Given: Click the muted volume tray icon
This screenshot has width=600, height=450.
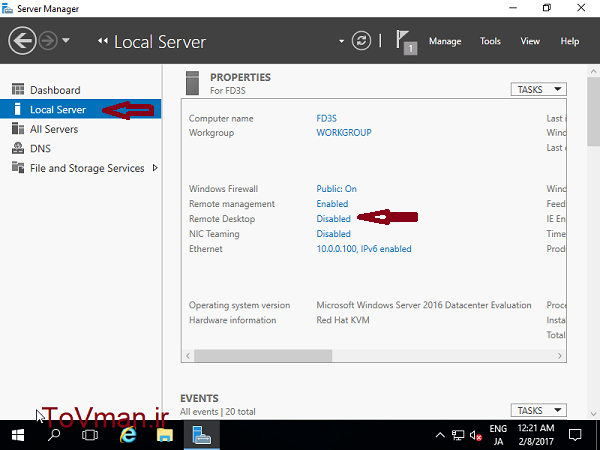Looking at the screenshot, I should click(x=476, y=435).
